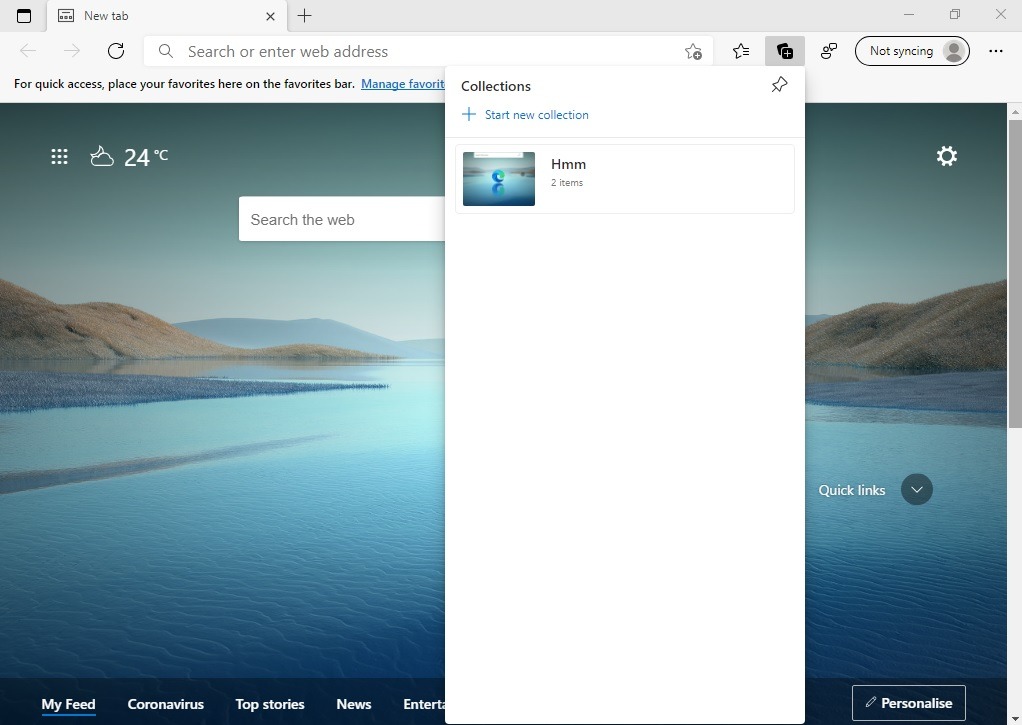
Task: Open the Favourites star on the toolbar
Action: (740, 51)
